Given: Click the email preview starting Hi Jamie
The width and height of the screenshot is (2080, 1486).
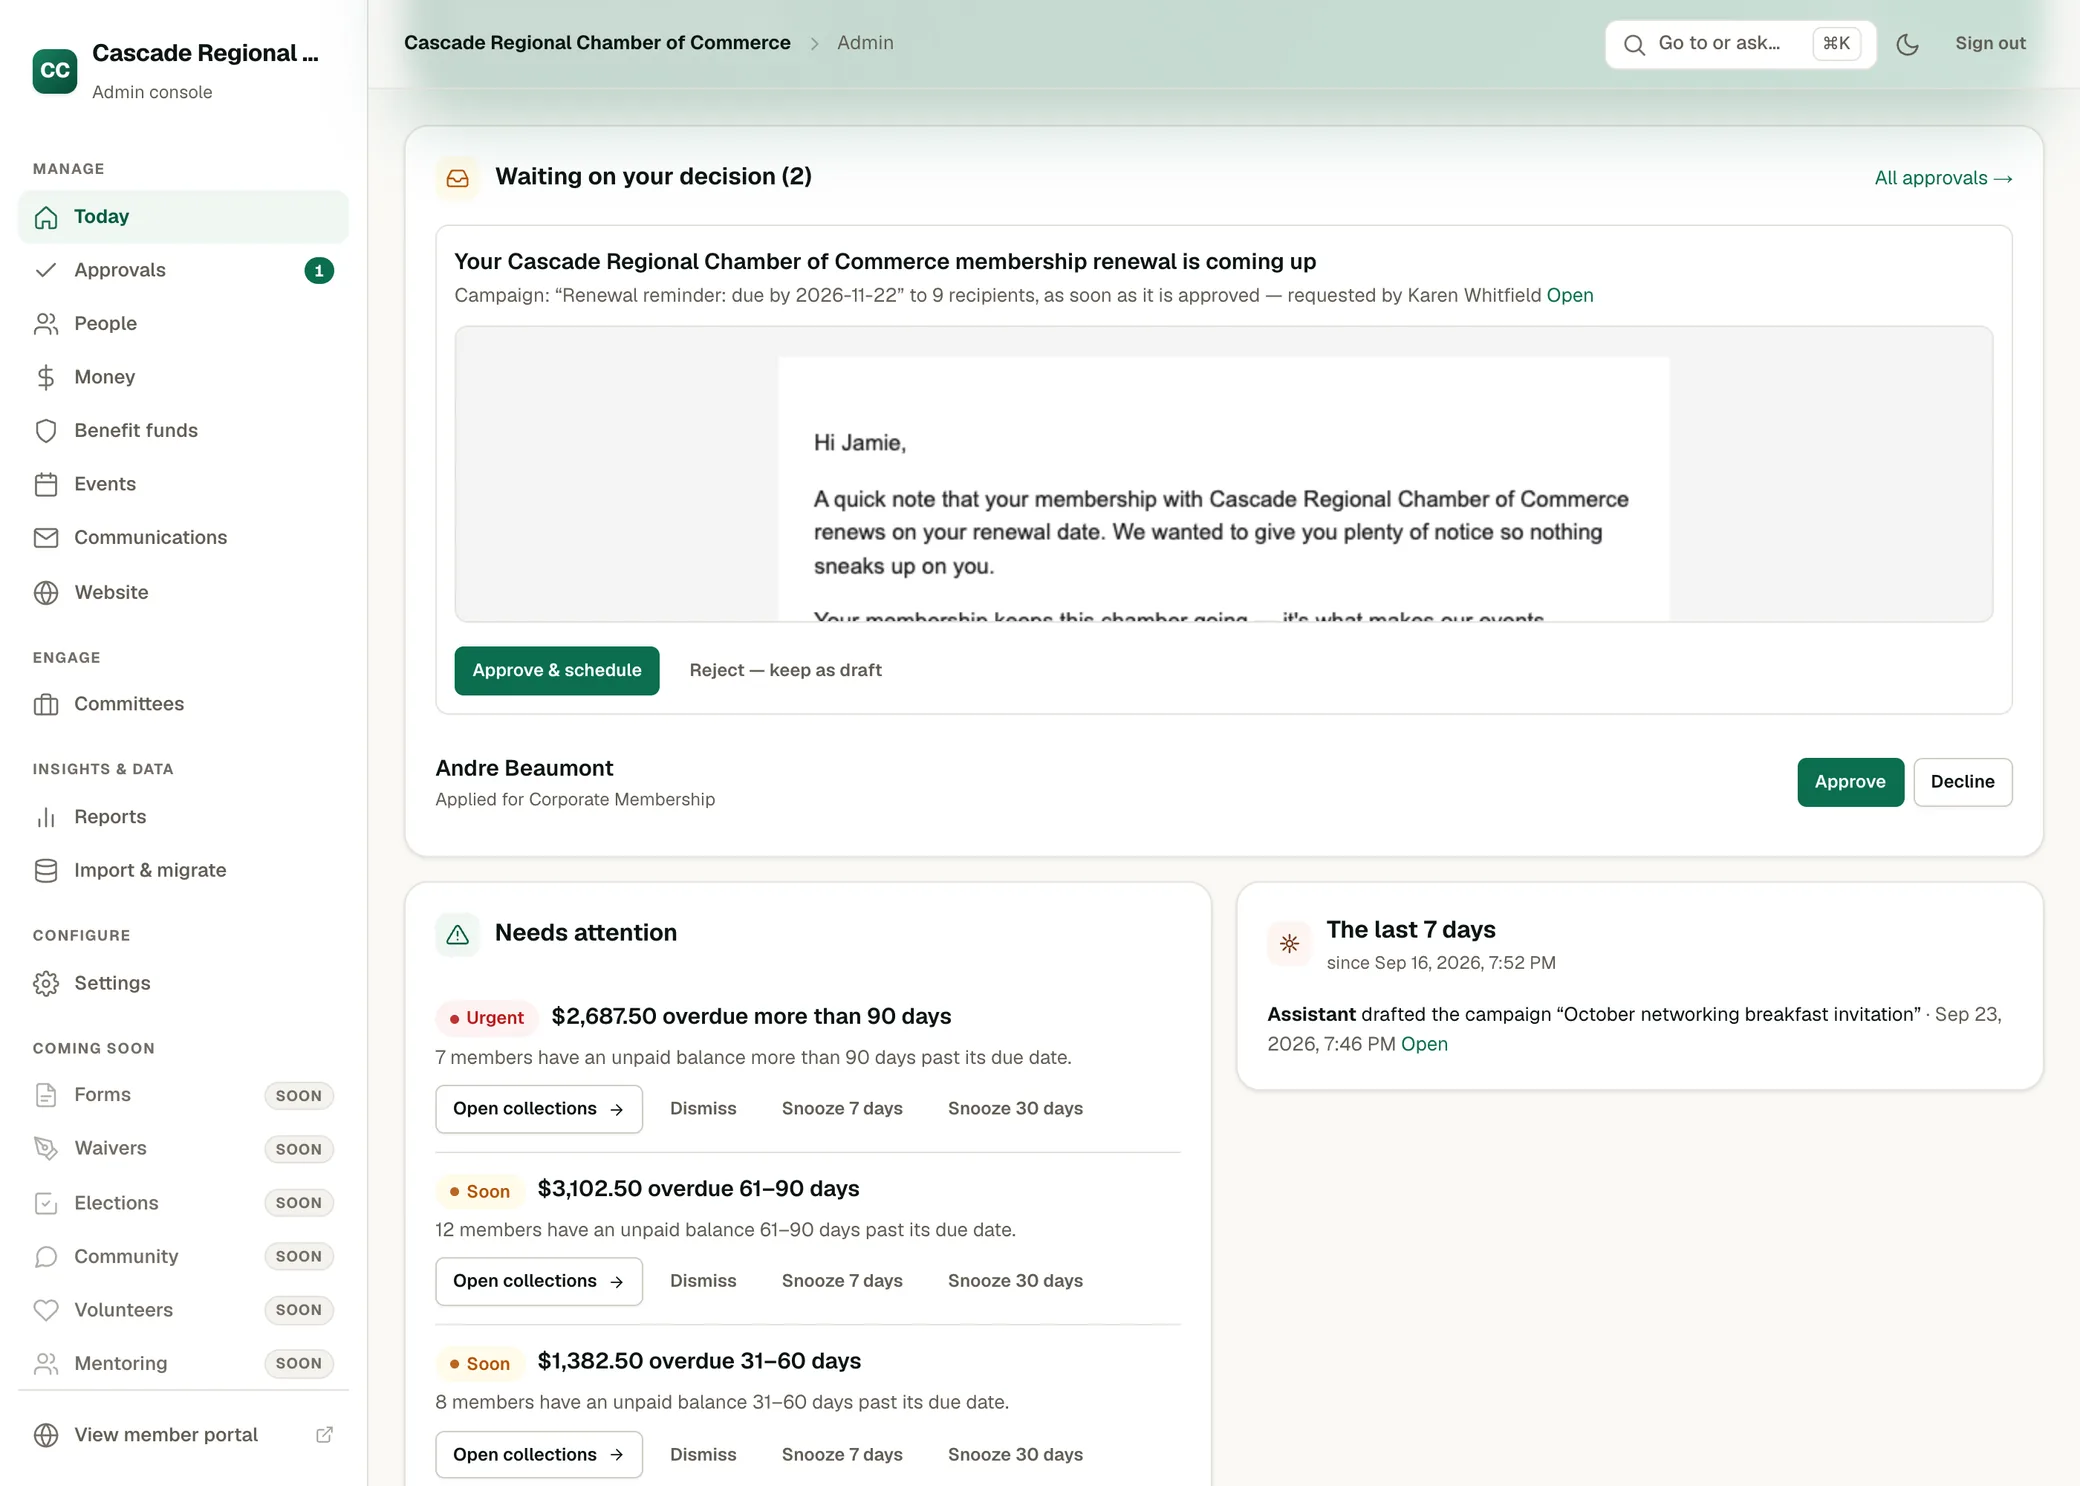Looking at the screenshot, I should point(1223,474).
